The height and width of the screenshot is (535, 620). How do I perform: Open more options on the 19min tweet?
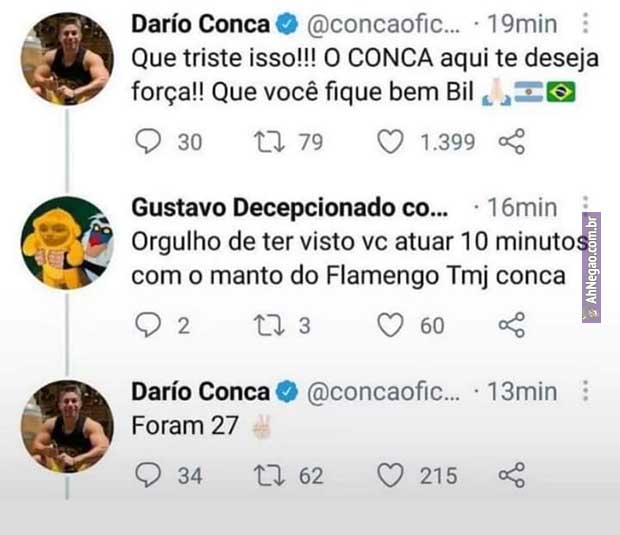[x=586, y=25]
